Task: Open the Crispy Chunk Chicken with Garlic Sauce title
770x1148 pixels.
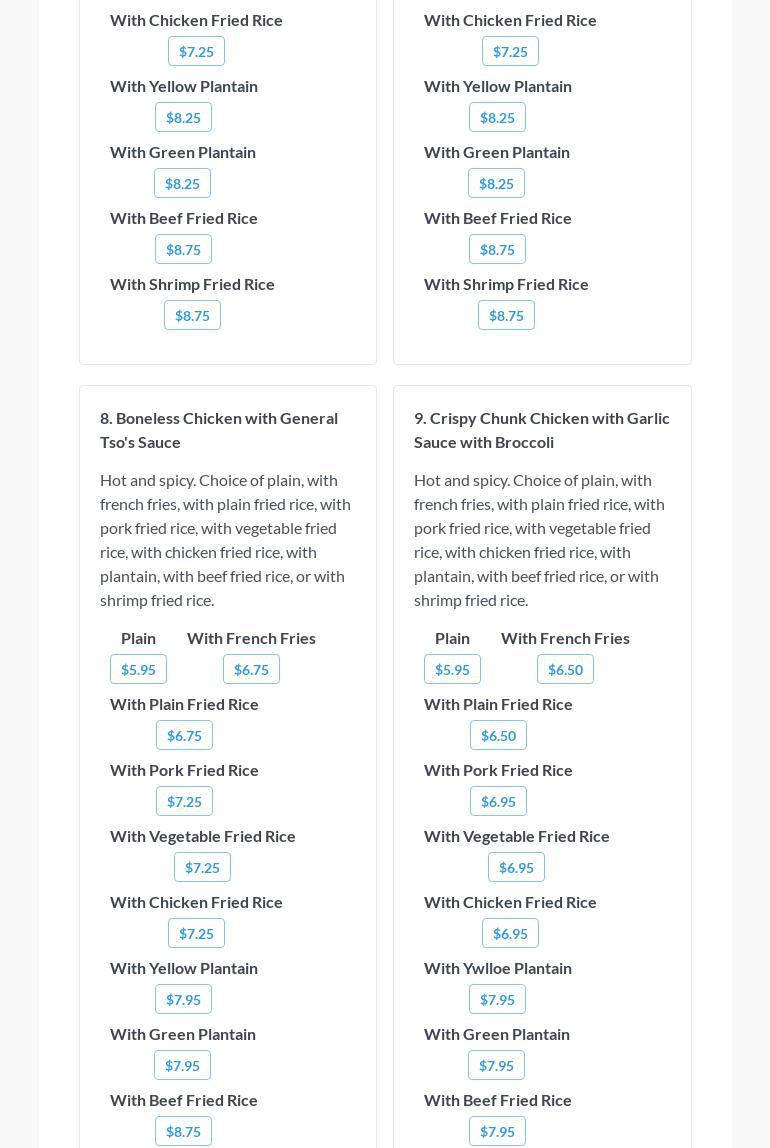Action: (x=541, y=430)
